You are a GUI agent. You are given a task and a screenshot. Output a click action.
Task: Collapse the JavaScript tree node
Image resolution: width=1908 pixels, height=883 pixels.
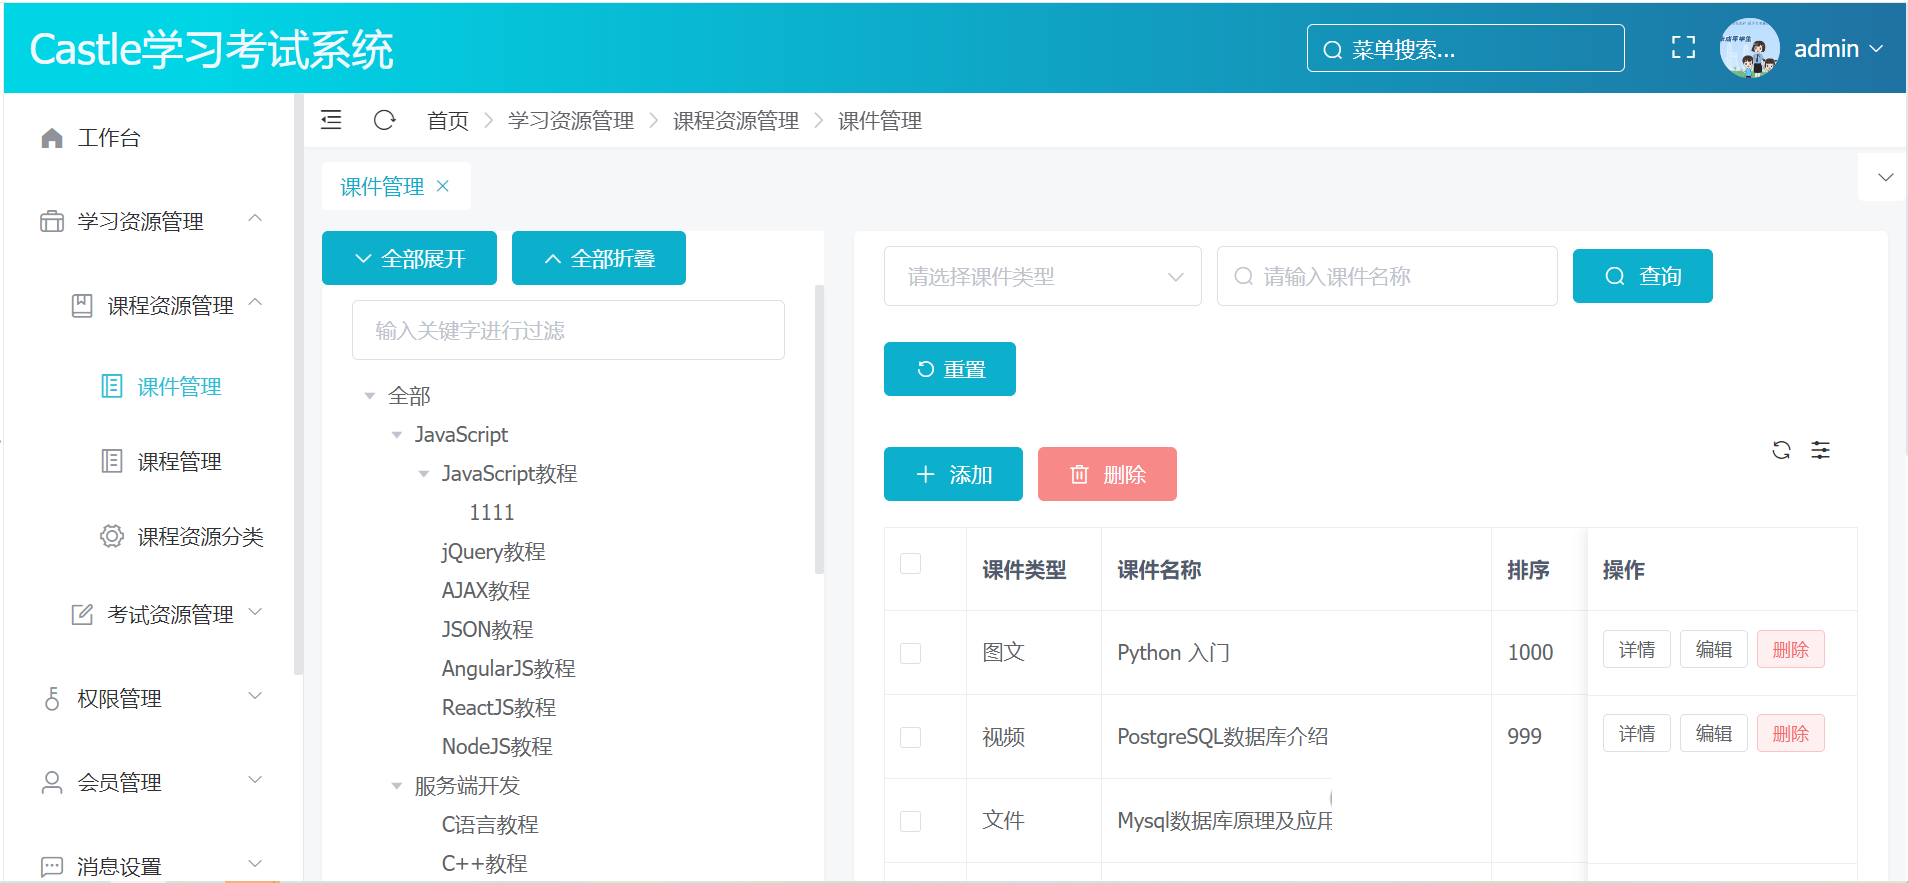(x=397, y=435)
